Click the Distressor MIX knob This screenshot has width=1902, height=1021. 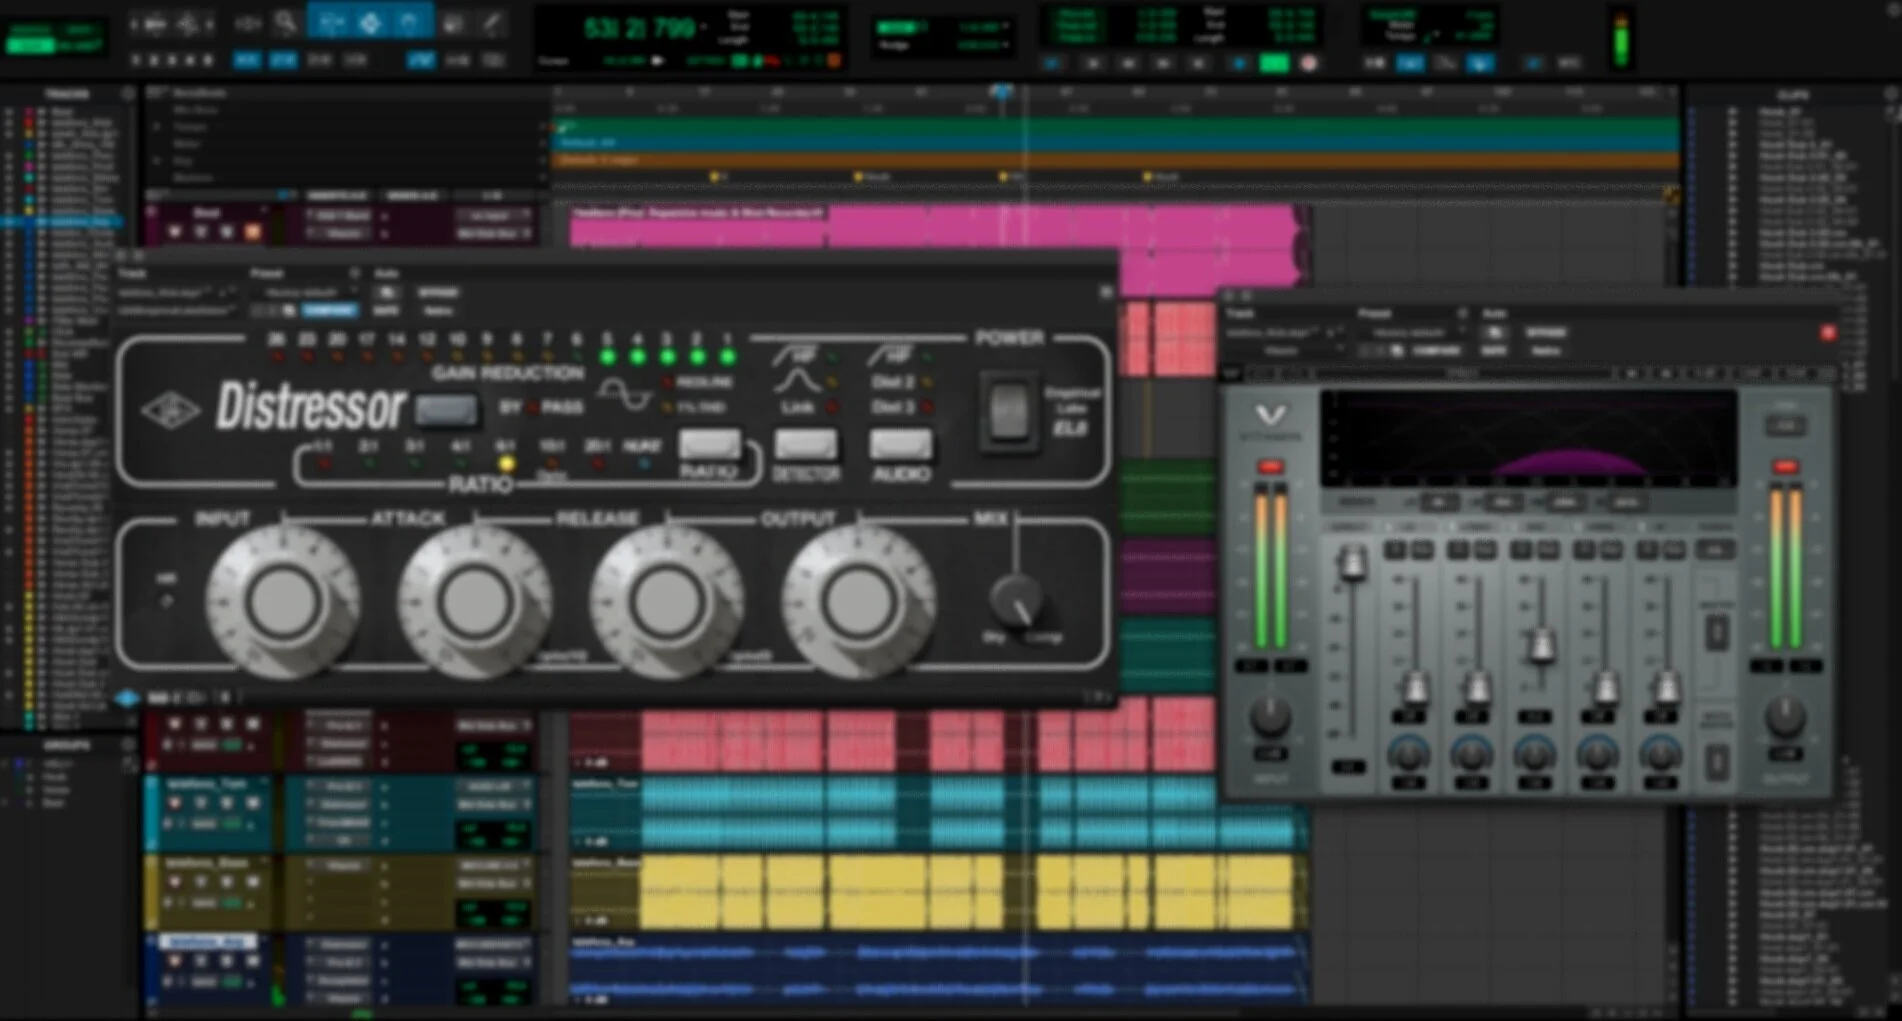coord(1016,599)
